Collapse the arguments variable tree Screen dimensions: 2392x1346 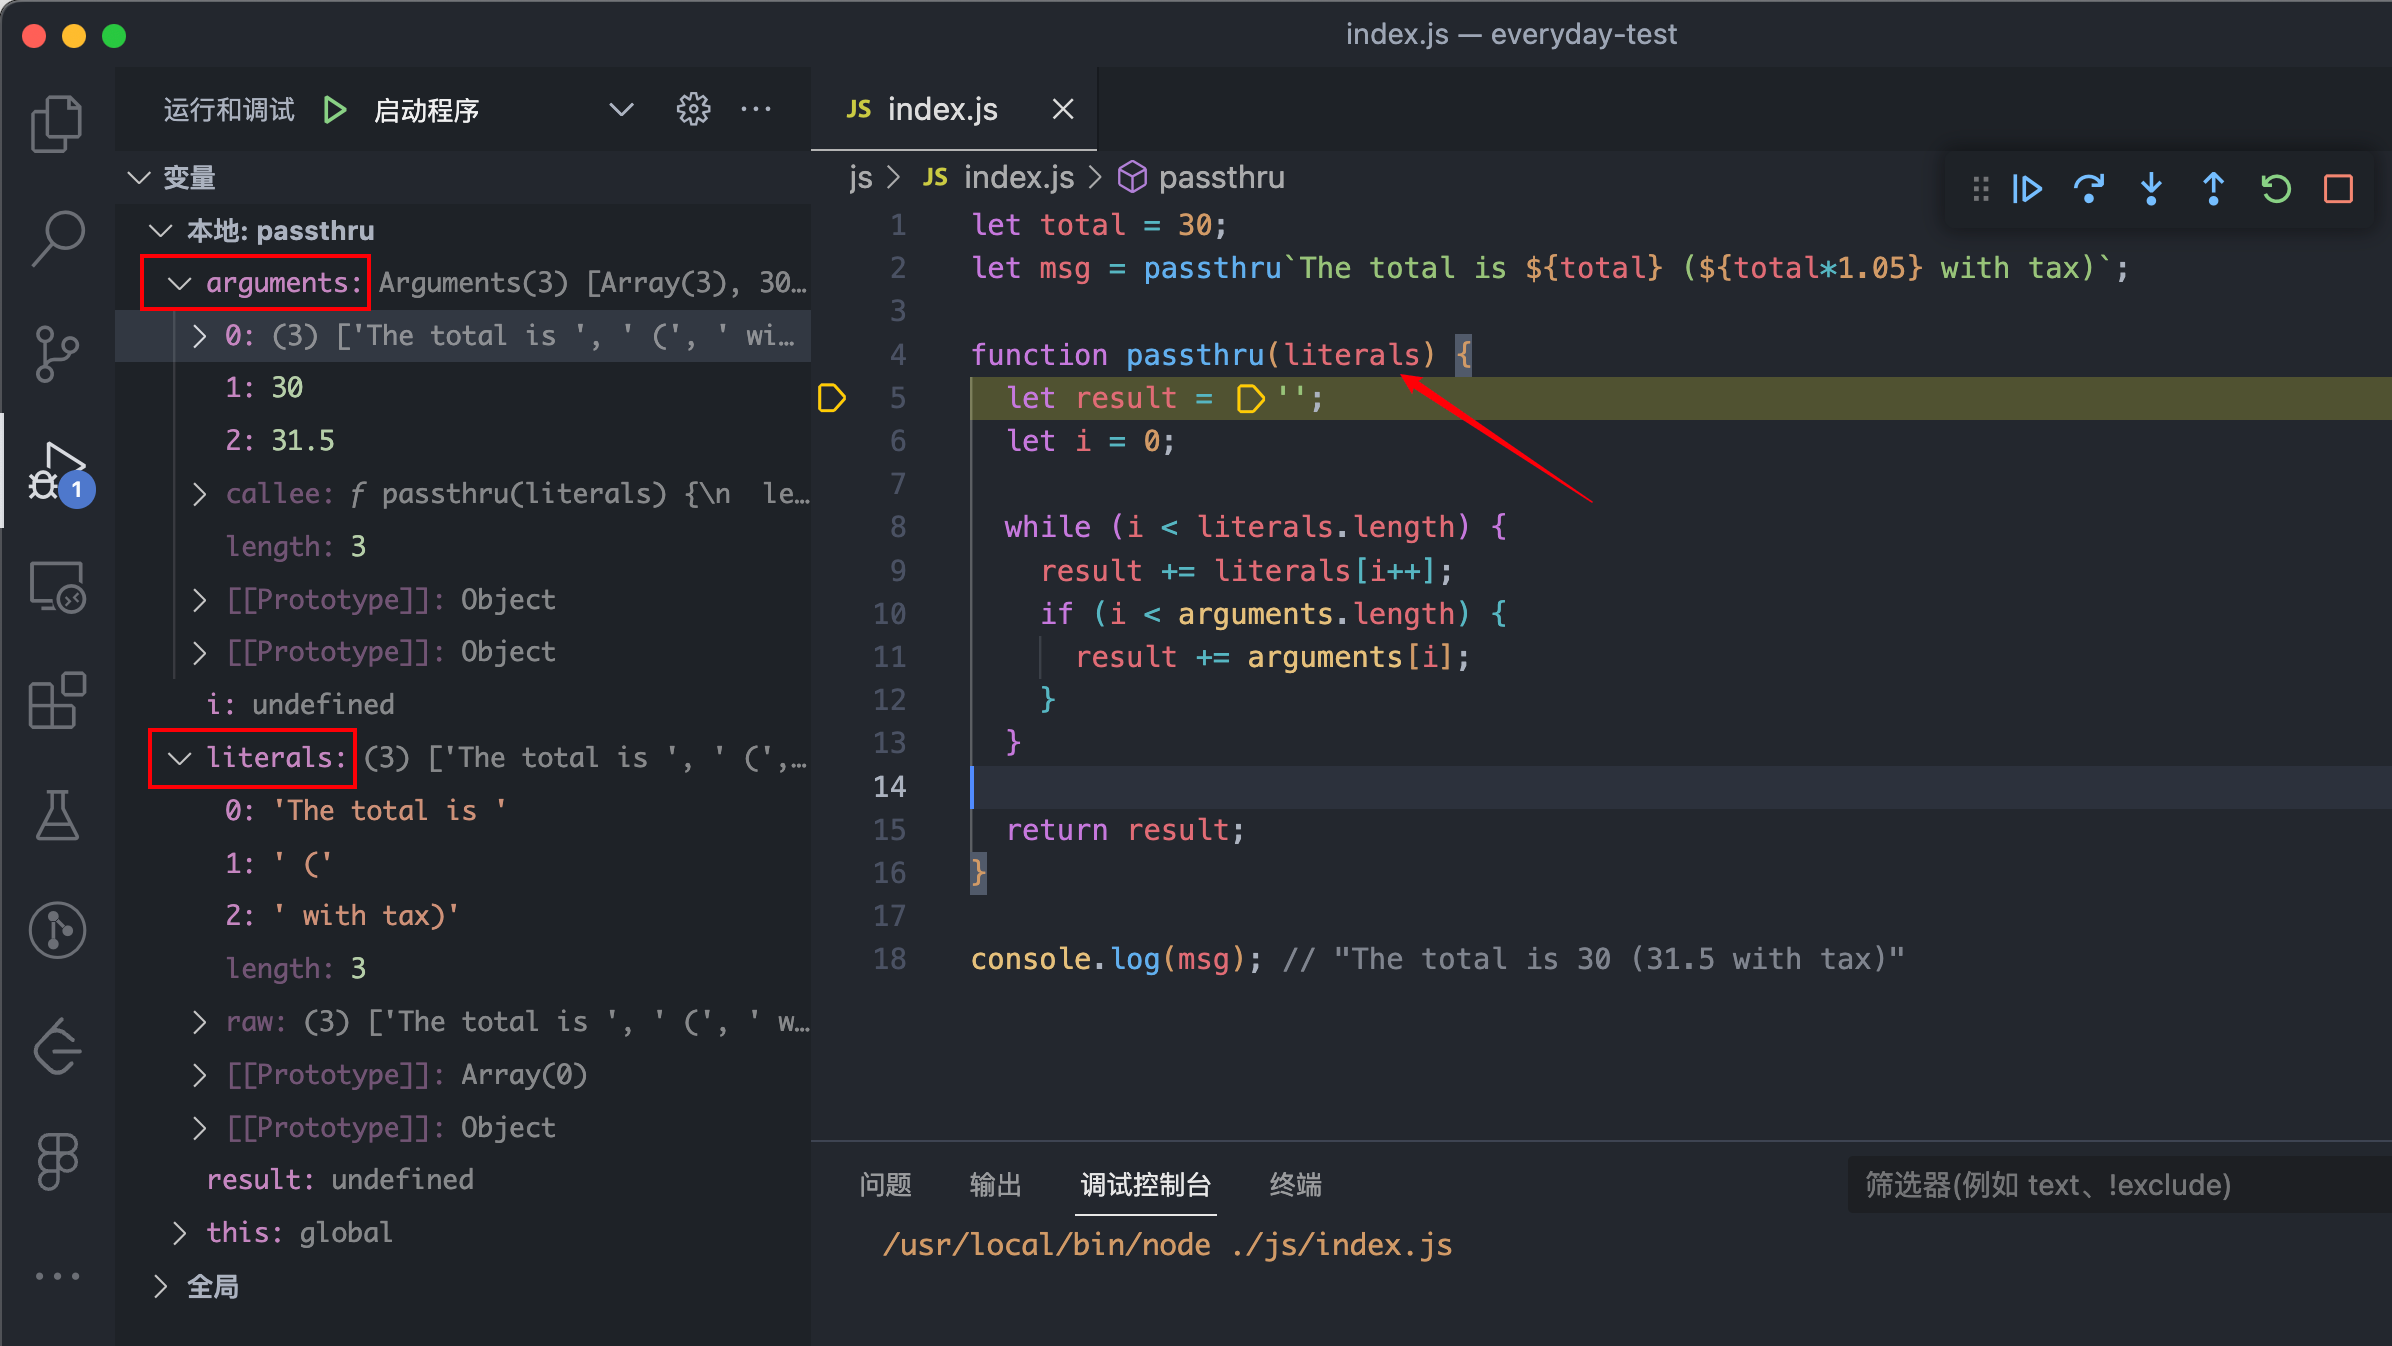coord(180,283)
